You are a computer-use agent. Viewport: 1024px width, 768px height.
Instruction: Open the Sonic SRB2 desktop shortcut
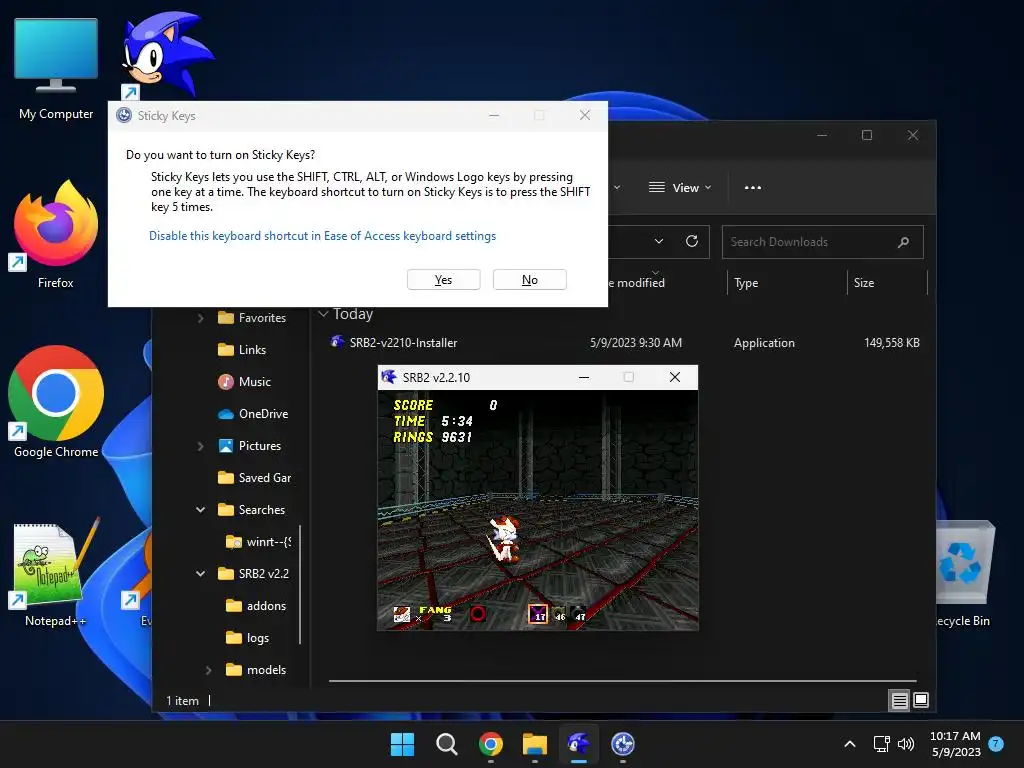coord(167,56)
